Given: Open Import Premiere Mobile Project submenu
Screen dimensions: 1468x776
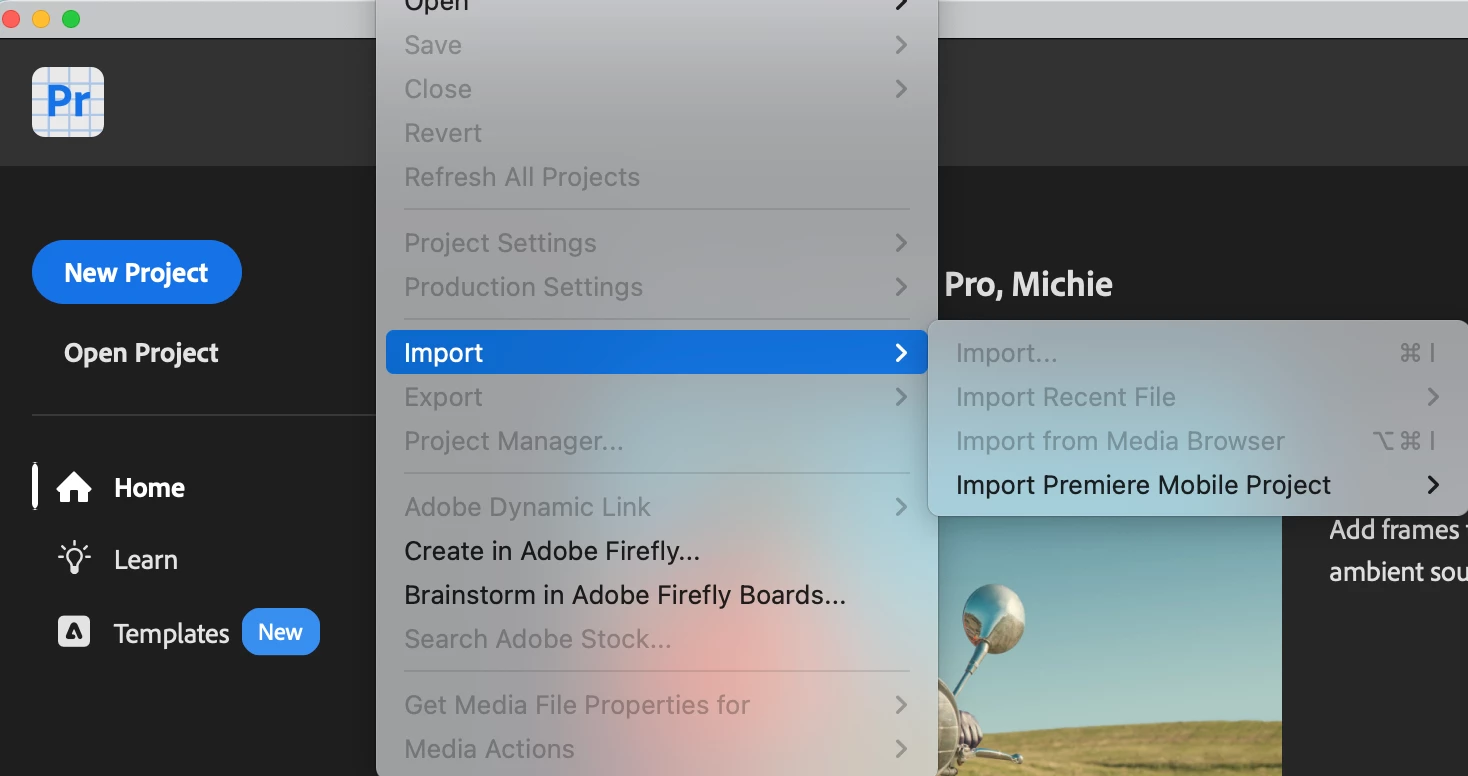Looking at the screenshot, I should tap(1197, 485).
